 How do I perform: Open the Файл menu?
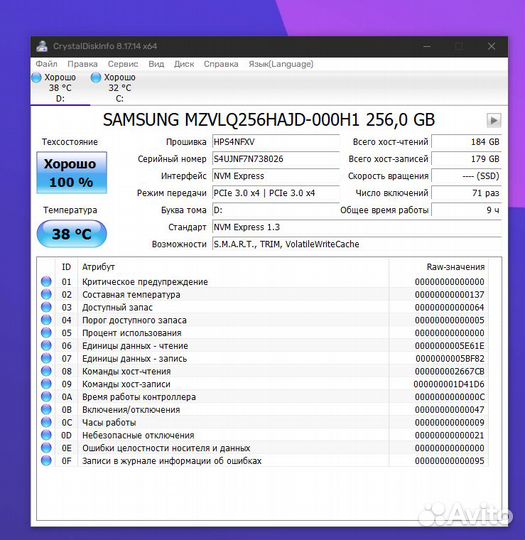[47, 64]
